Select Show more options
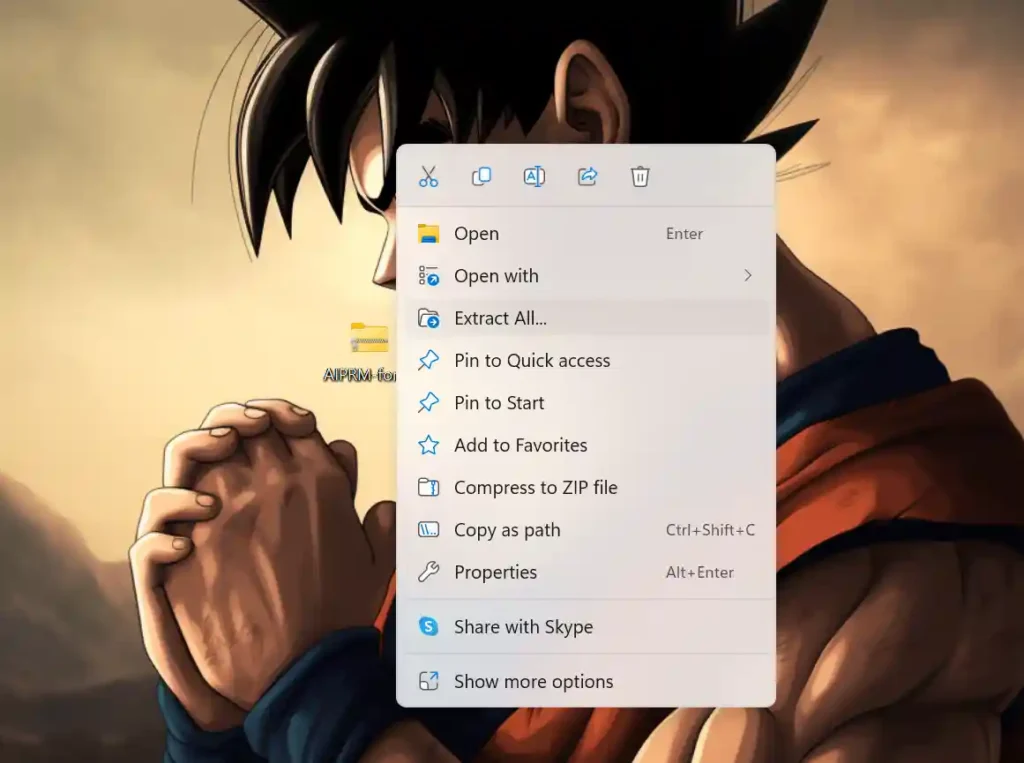1024x763 pixels. [x=586, y=682]
